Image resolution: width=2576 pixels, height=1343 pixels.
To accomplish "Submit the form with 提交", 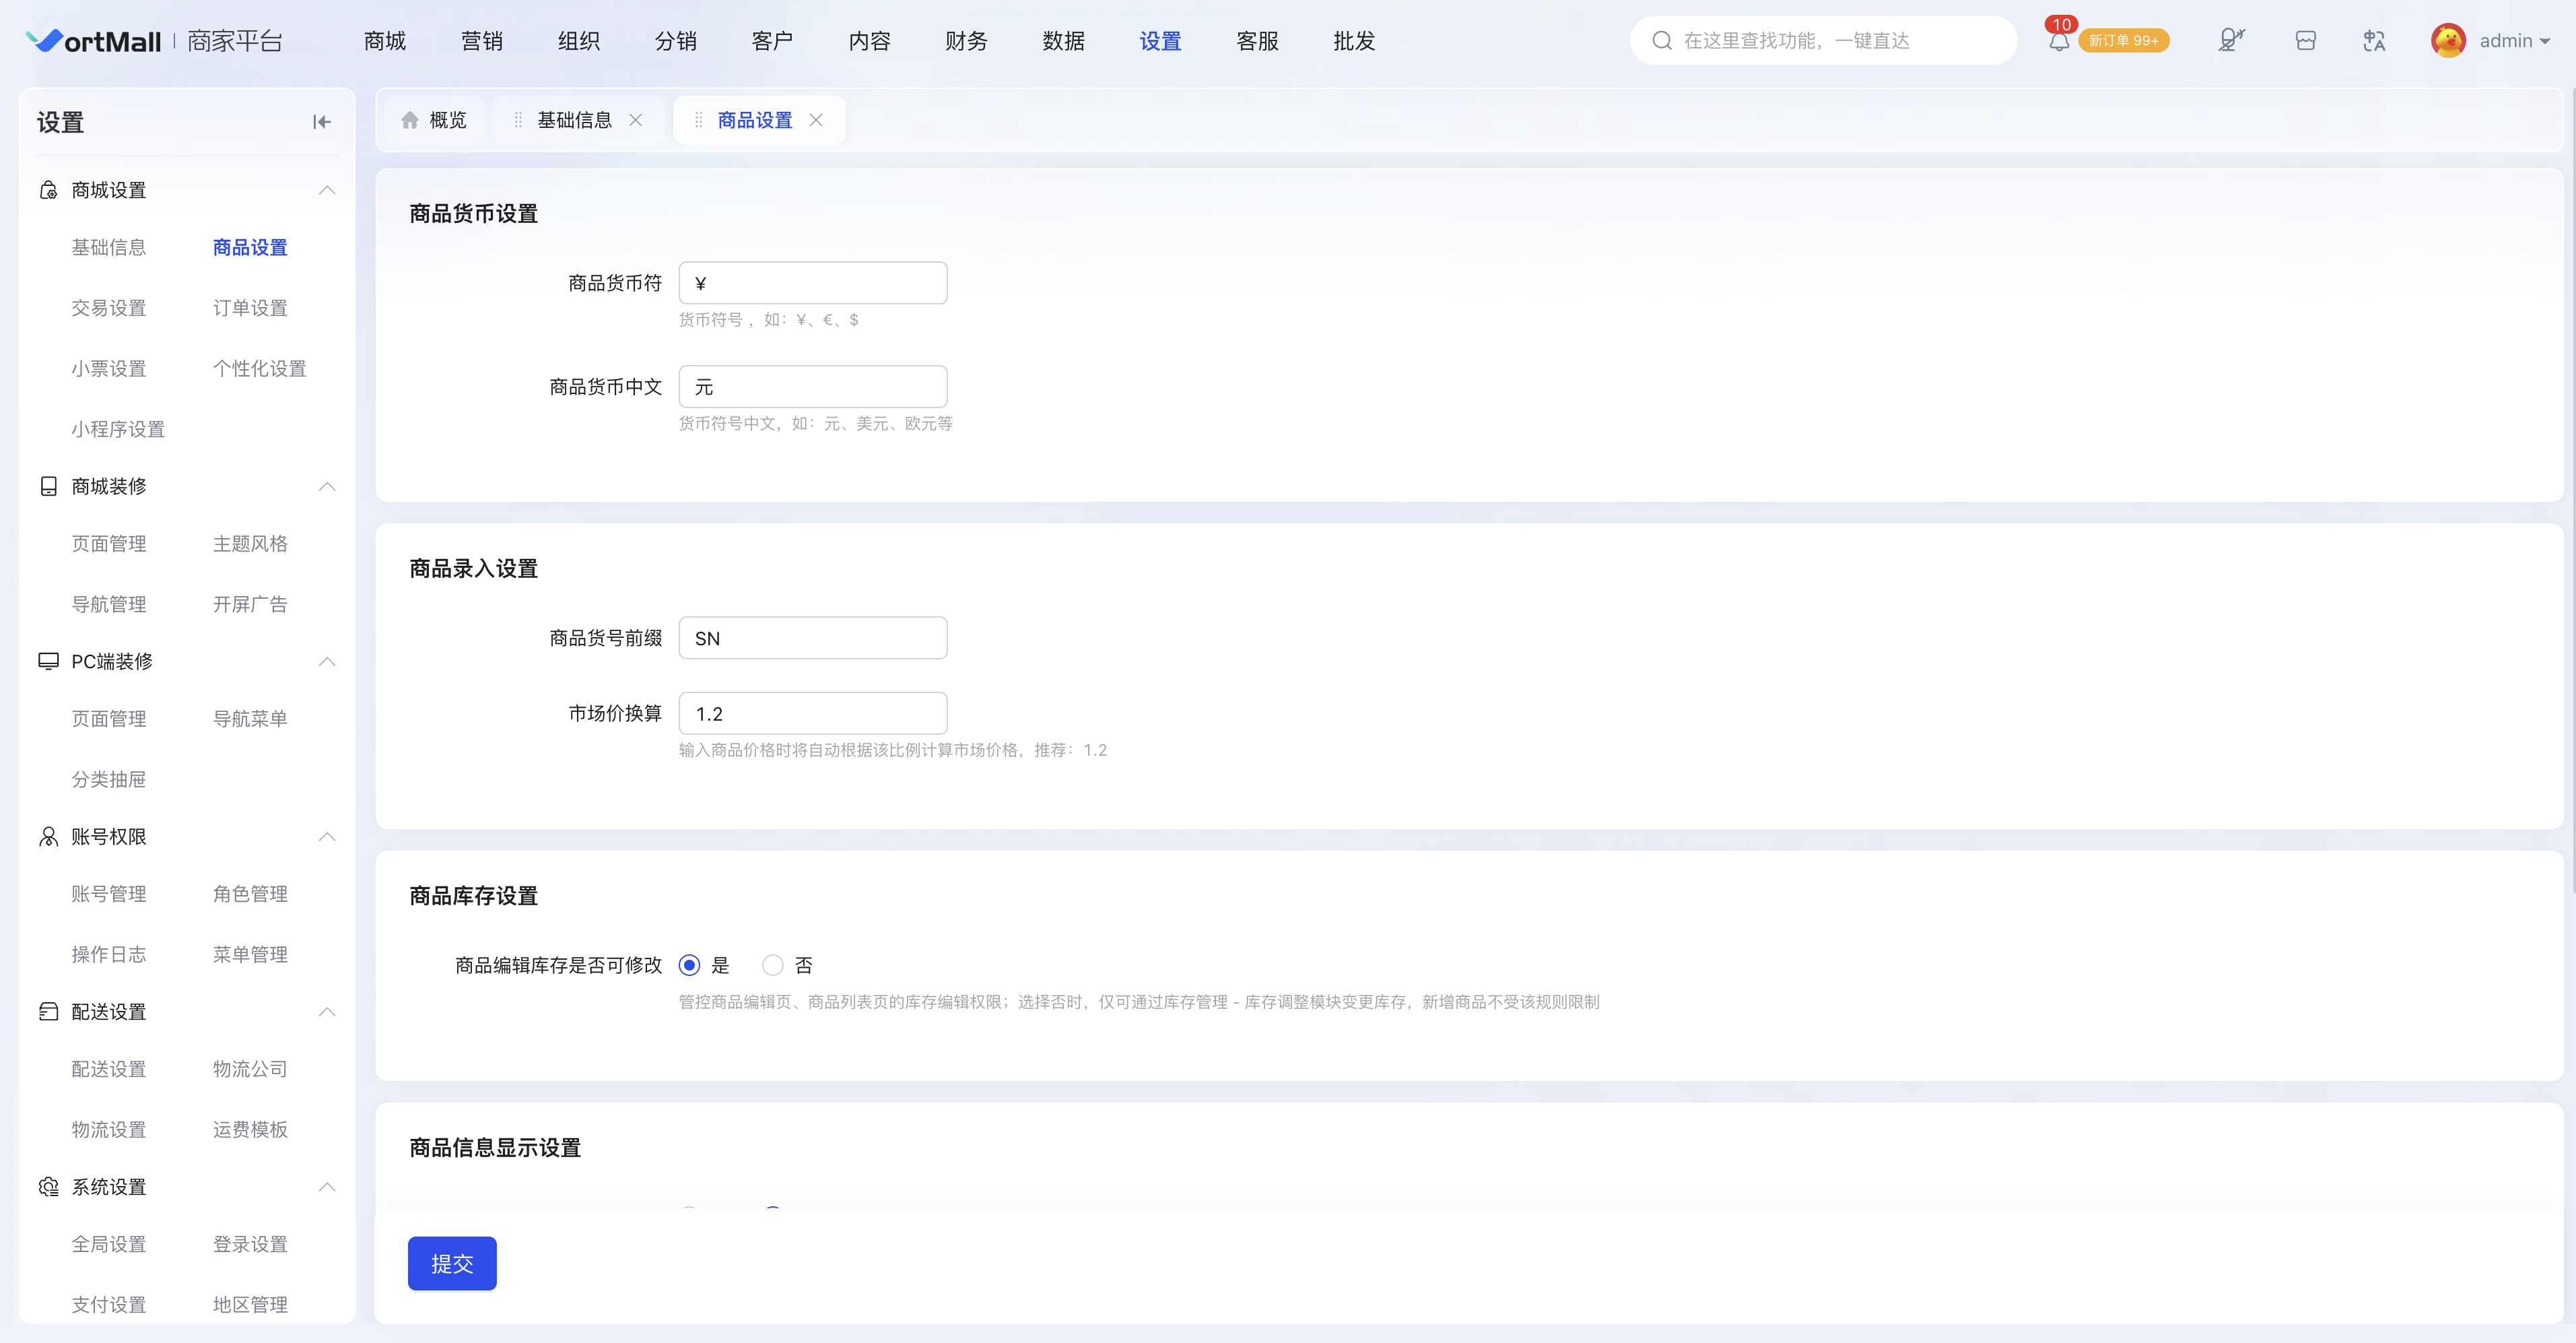I will coord(452,1263).
